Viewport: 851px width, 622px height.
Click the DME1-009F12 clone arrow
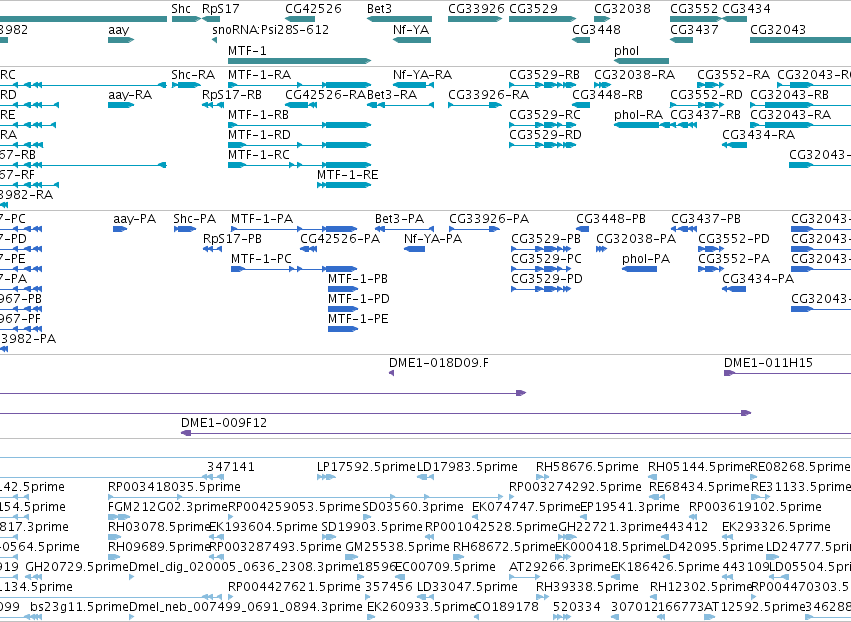tap(516, 433)
